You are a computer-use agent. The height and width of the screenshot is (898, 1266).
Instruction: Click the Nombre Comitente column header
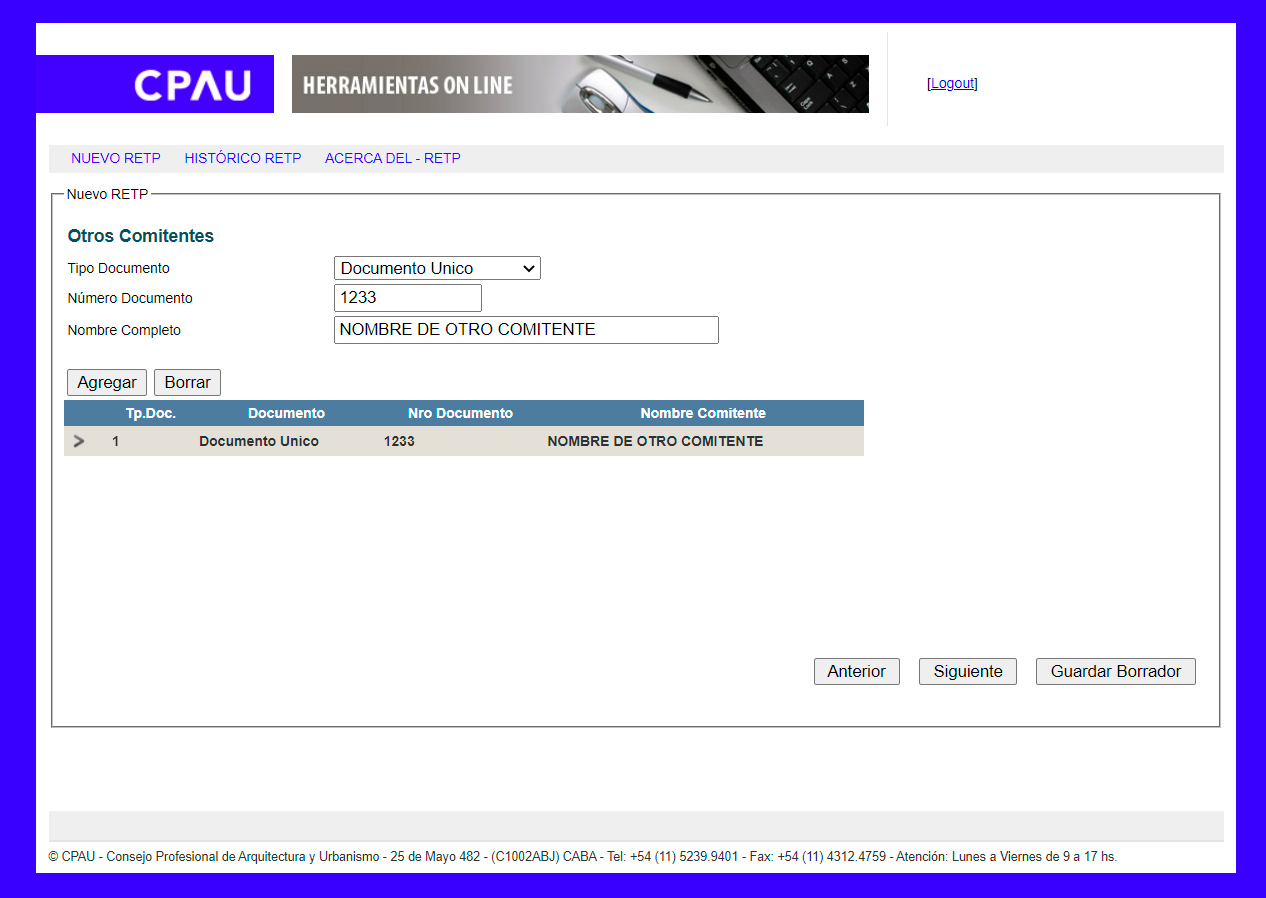pyautogui.click(x=703, y=413)
